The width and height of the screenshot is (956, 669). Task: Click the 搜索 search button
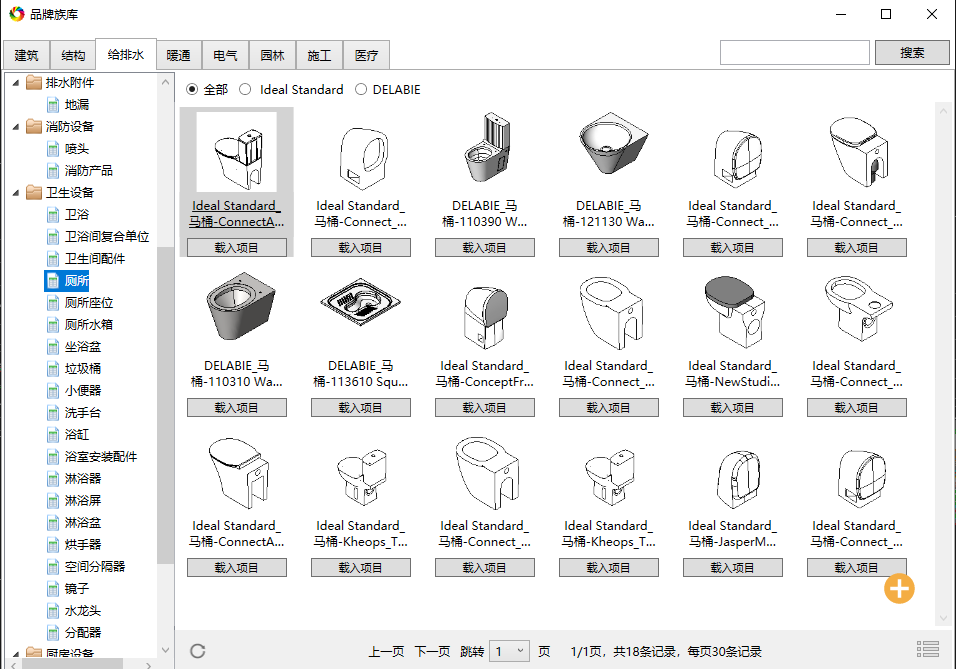pos(912,53)
